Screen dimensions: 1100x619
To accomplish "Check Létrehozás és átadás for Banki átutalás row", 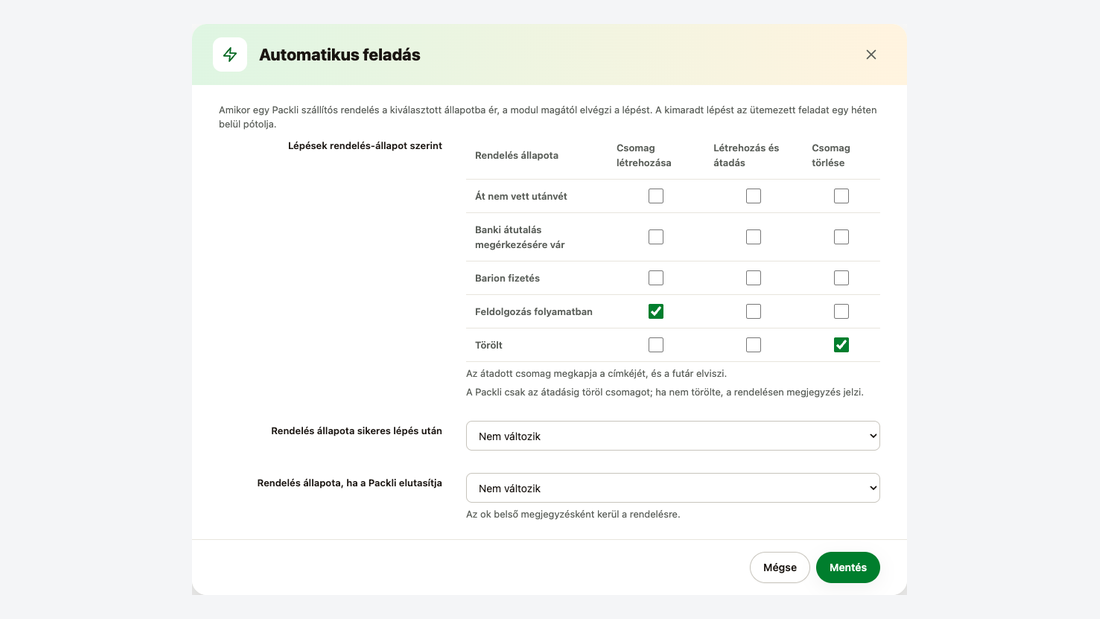I will tap(753, 237).
